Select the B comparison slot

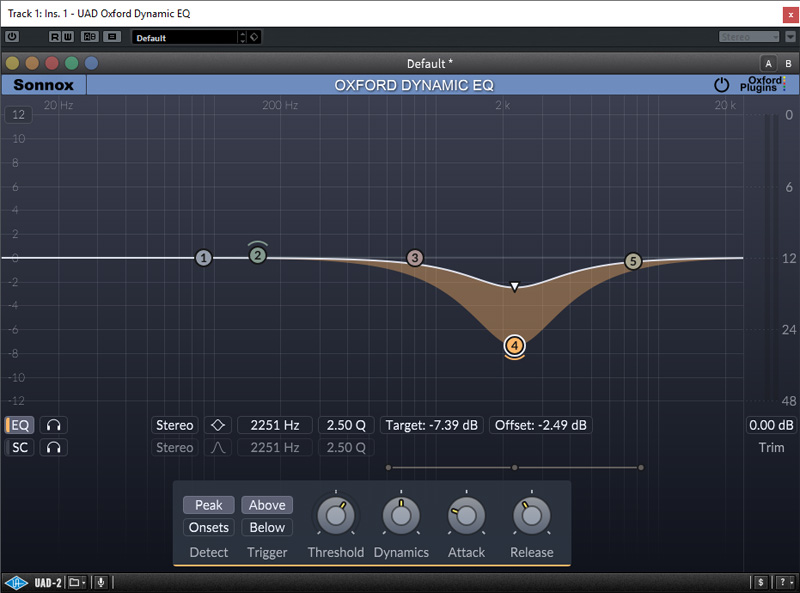tap(787, 63)
